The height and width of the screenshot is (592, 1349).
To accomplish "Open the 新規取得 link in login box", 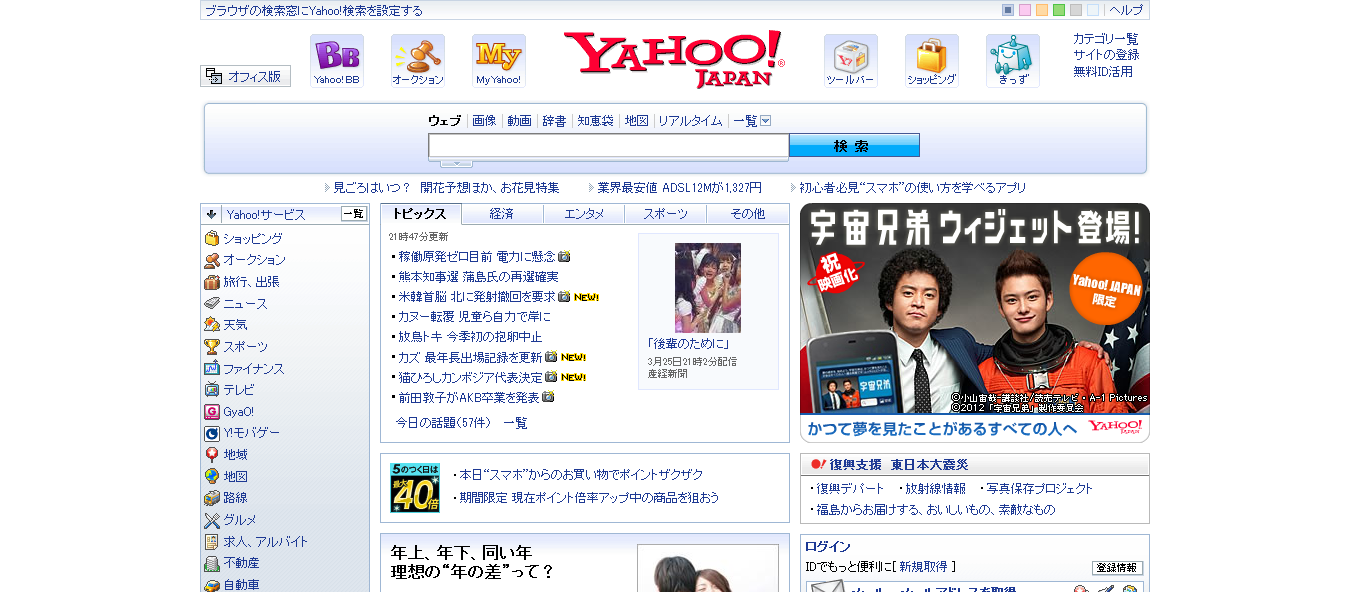I will tap(923, 567).
